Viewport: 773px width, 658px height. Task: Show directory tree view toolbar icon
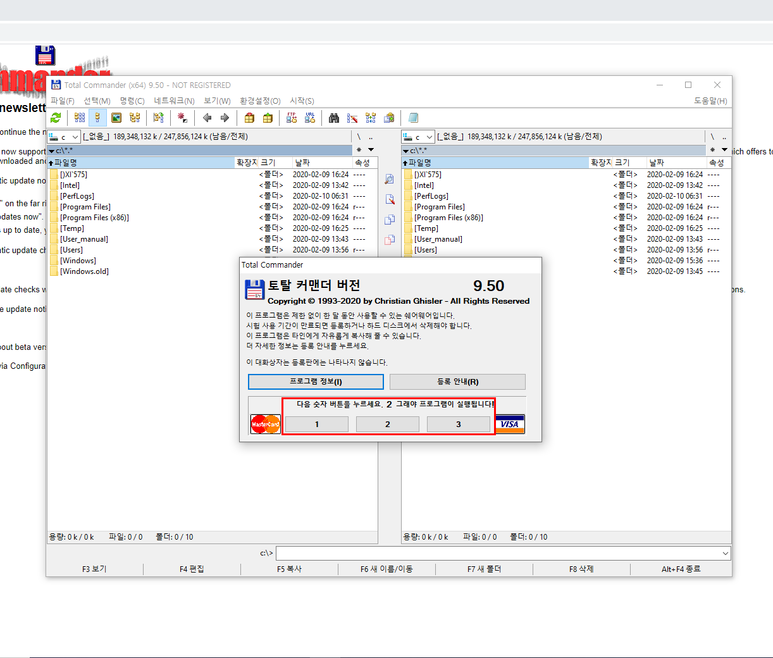tap(135, 118)
